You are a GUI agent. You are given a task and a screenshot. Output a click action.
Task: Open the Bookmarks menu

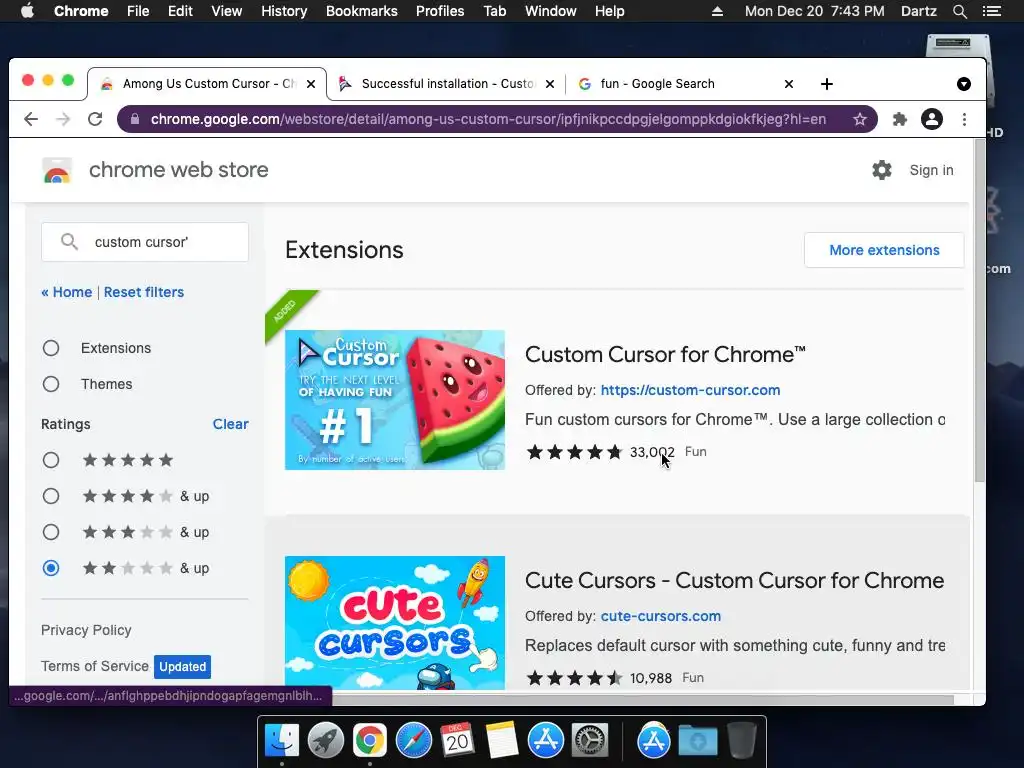tap(361, 11)
